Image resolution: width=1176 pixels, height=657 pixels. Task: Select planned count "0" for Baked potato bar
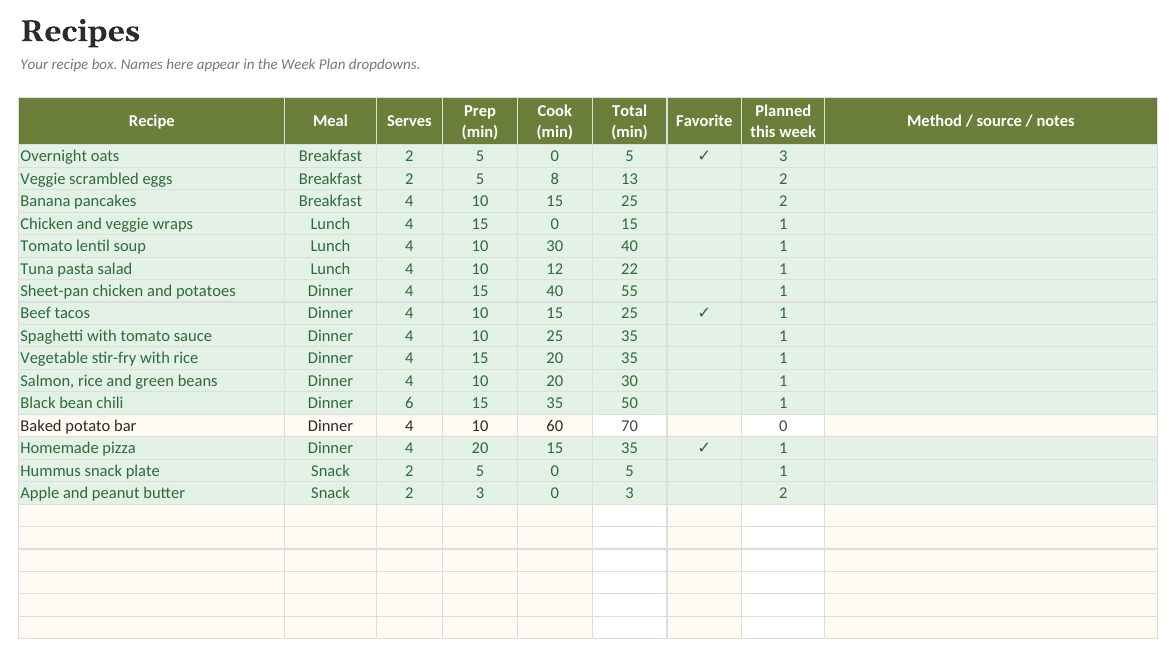[783, 425]
